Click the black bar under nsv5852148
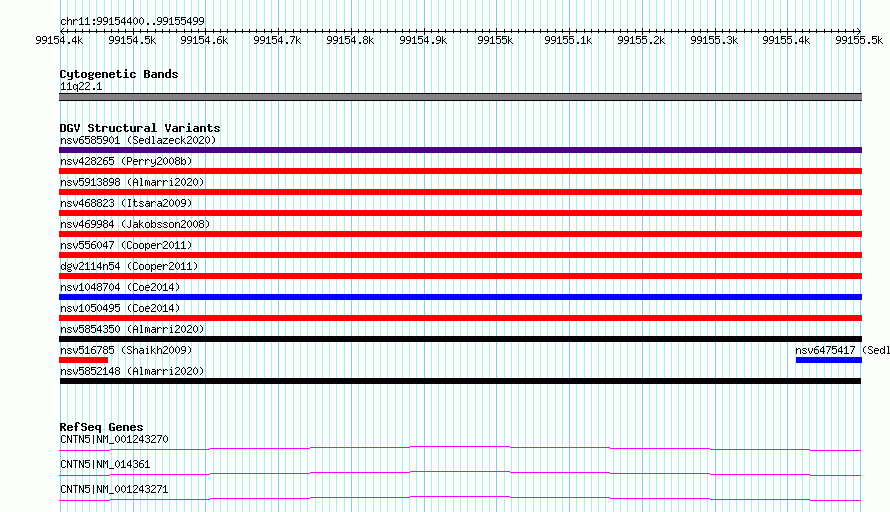The image size is (890, 512). point(460,381)
